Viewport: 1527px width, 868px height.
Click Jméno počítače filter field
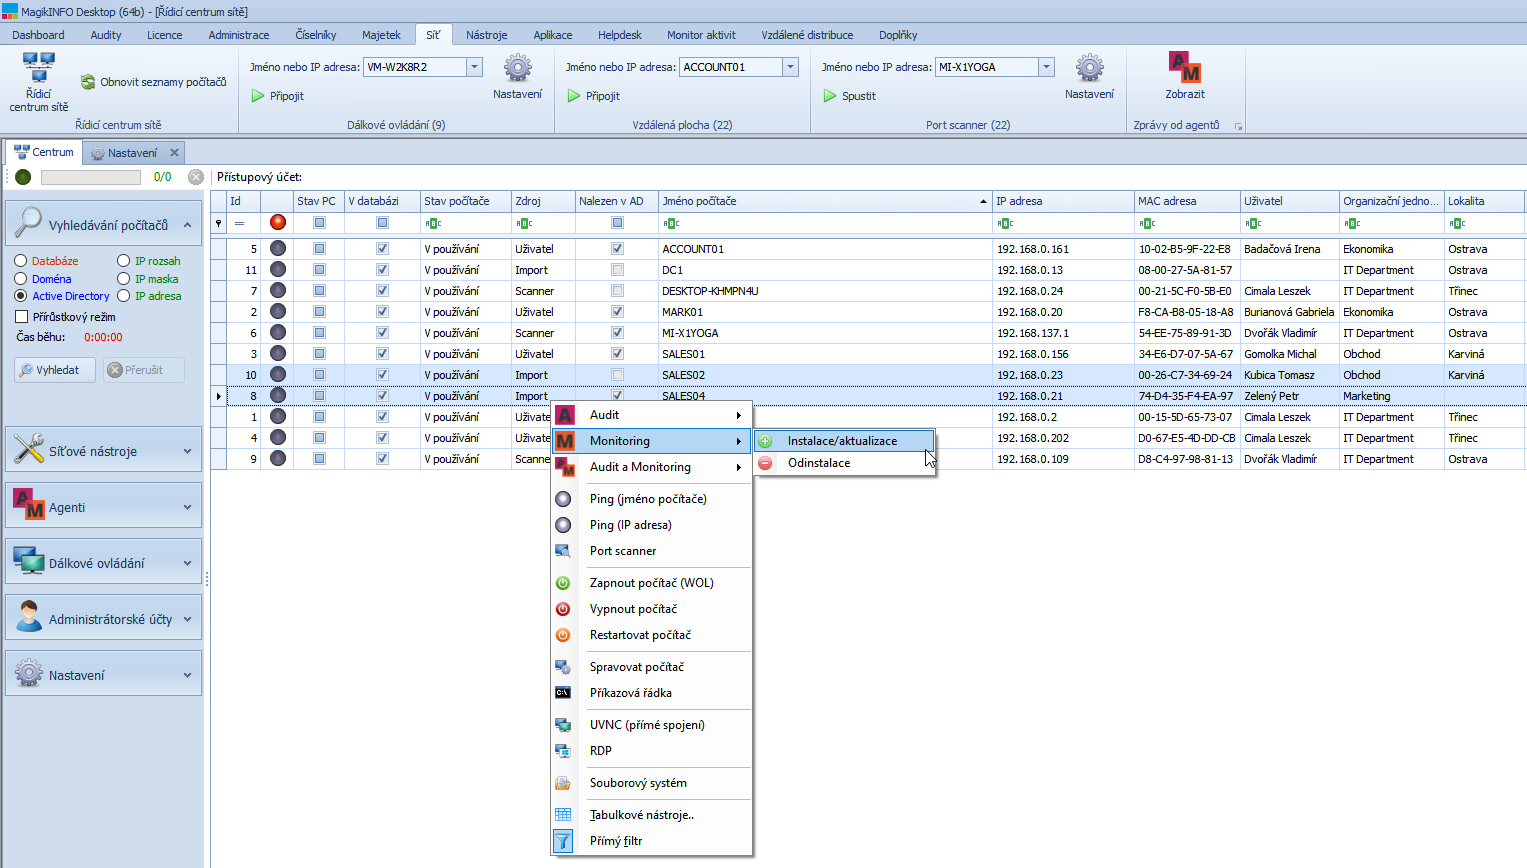[824, 223]
